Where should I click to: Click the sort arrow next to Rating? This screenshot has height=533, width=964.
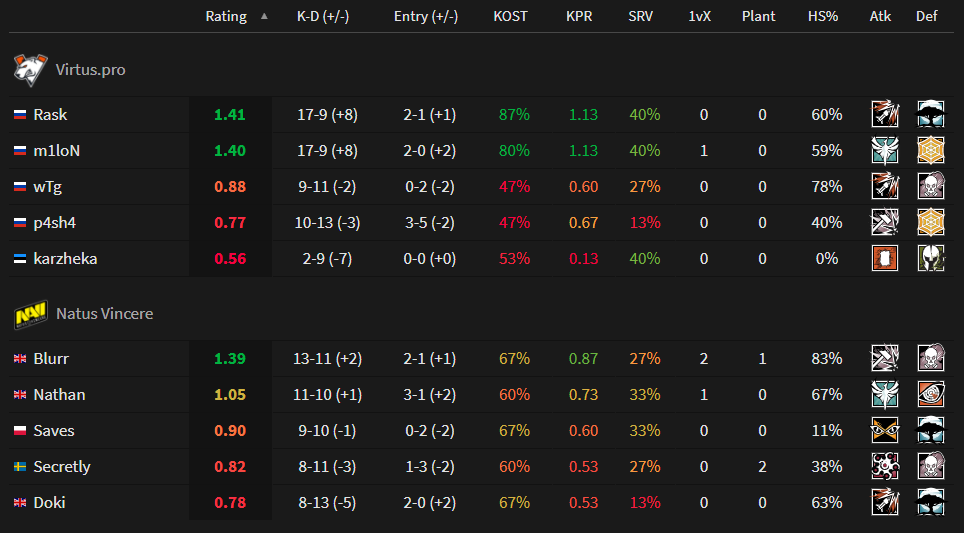coord(264,17)
